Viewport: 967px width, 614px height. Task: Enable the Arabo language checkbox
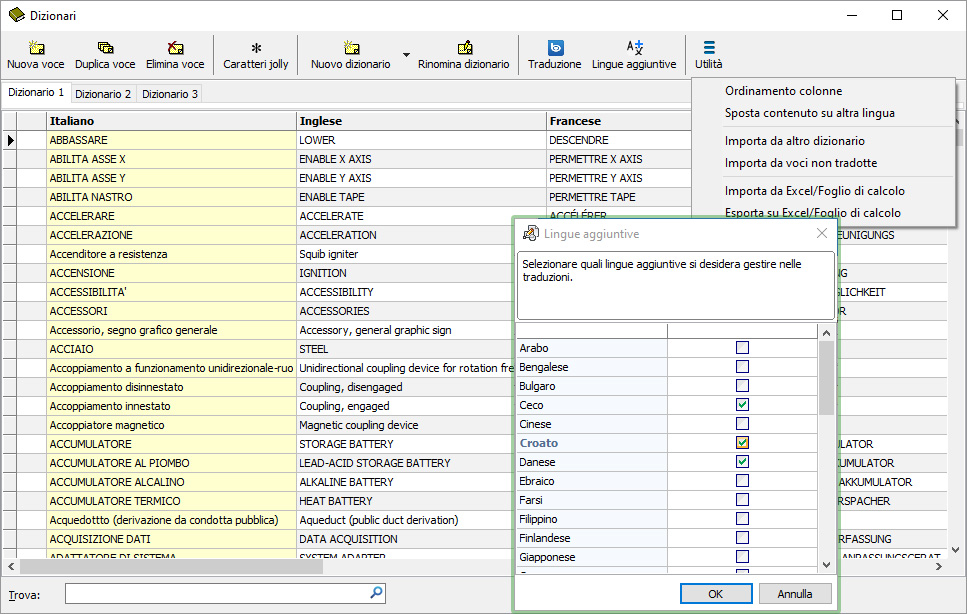click(x=743, y=348)
